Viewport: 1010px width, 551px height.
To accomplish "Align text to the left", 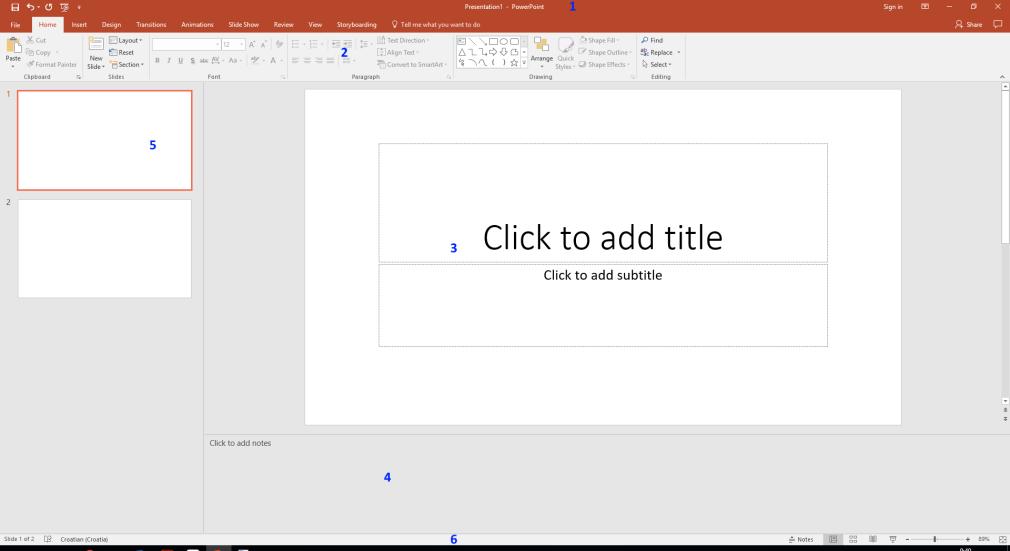I will tap(295, 61).
